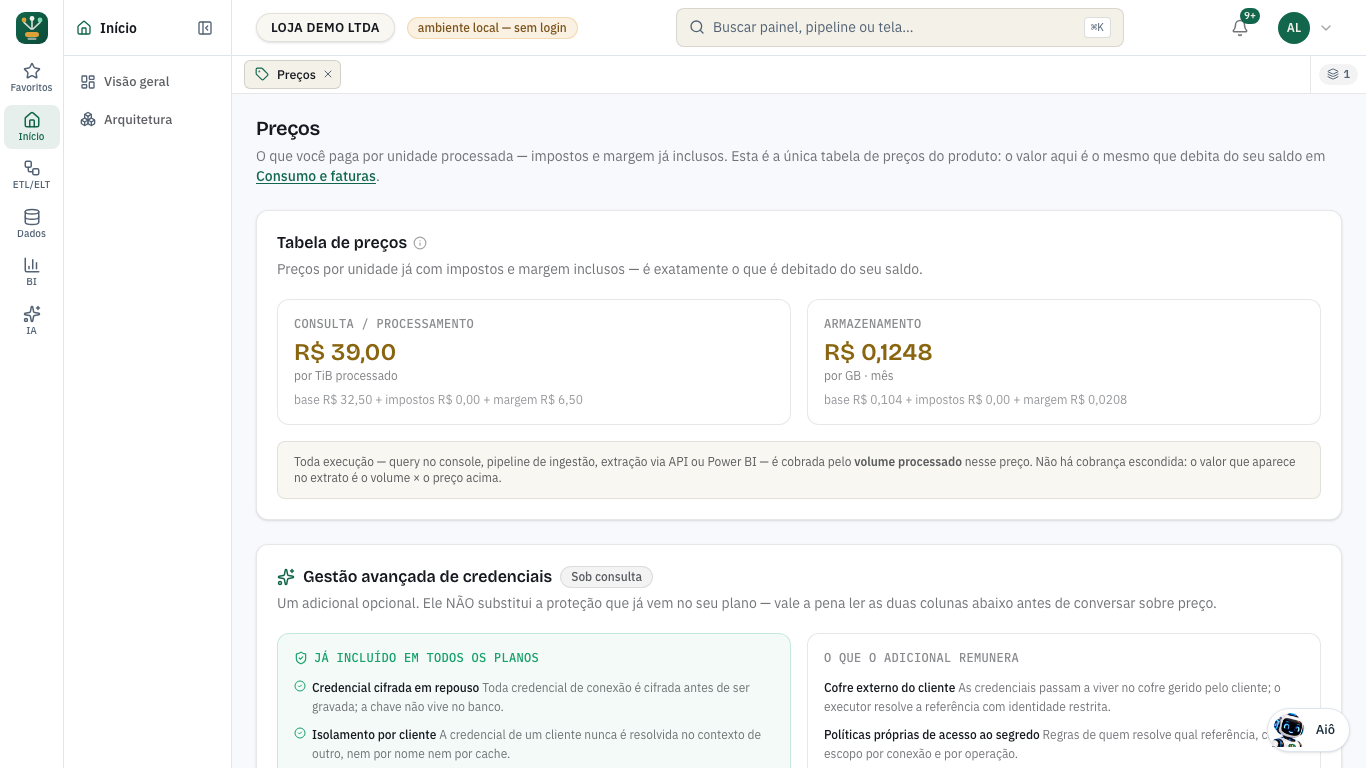Close the Preços tab
Viewport: 1366px width, 768px height.
tap(328, 74)
